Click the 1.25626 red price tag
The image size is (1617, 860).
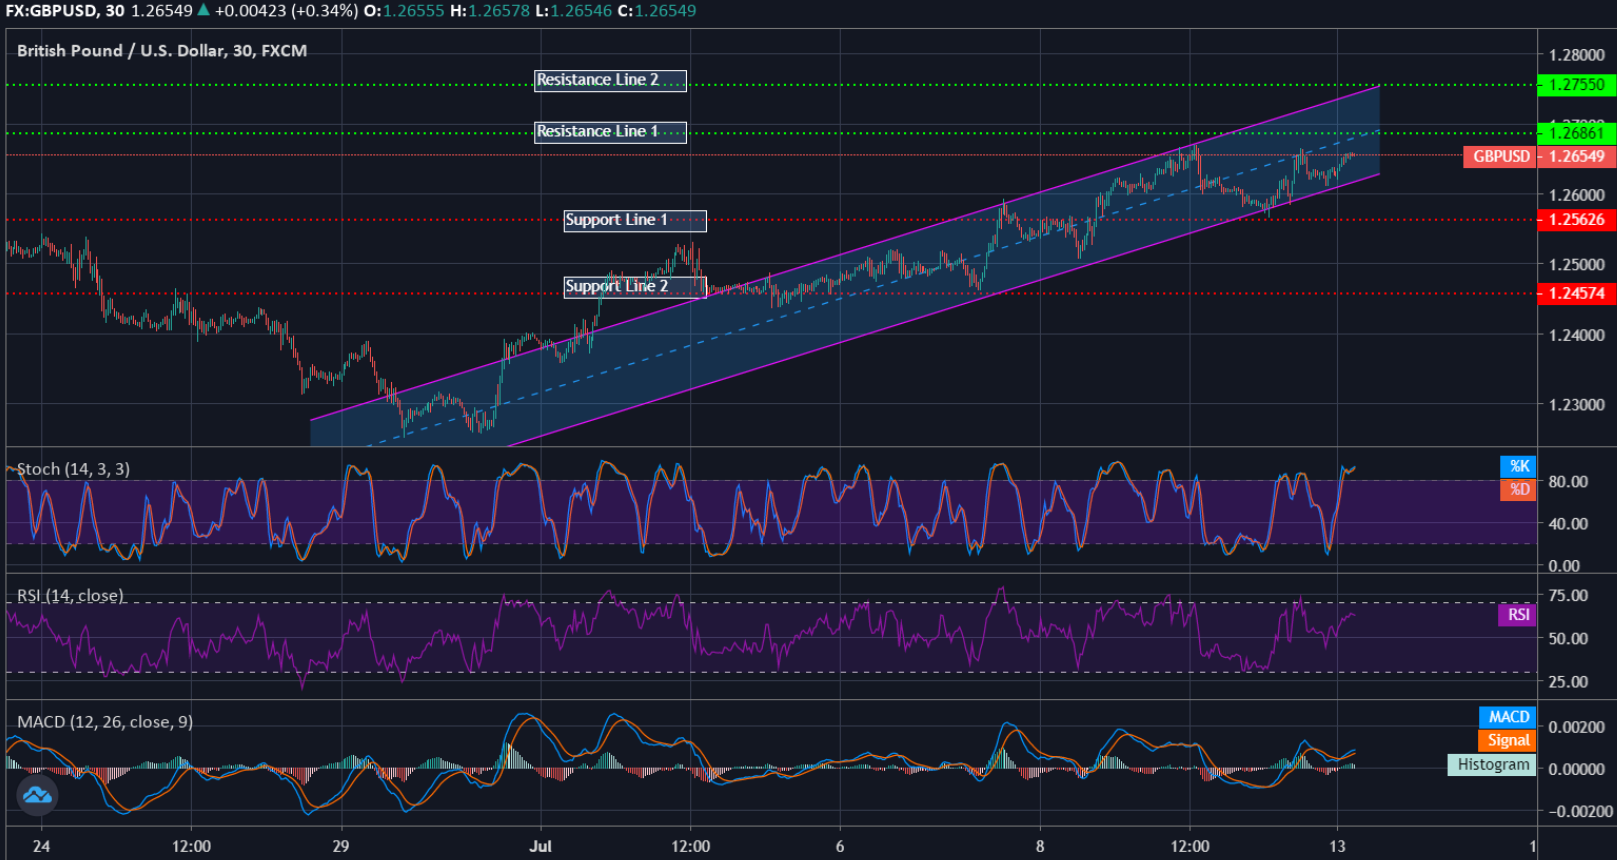tap(1576, 220)
